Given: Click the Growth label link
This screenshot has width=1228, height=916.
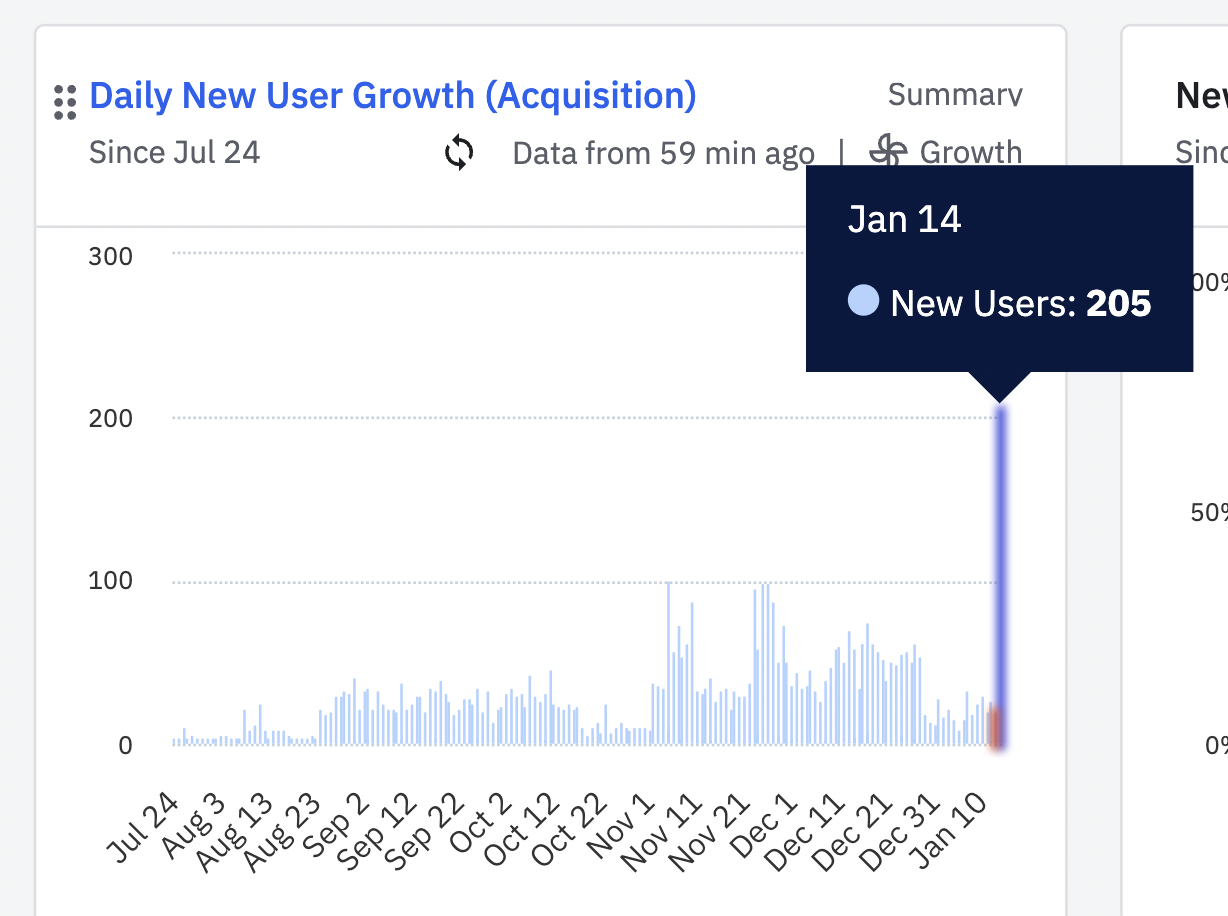Looking at the screenshot, I should click(x=971, y=153).
